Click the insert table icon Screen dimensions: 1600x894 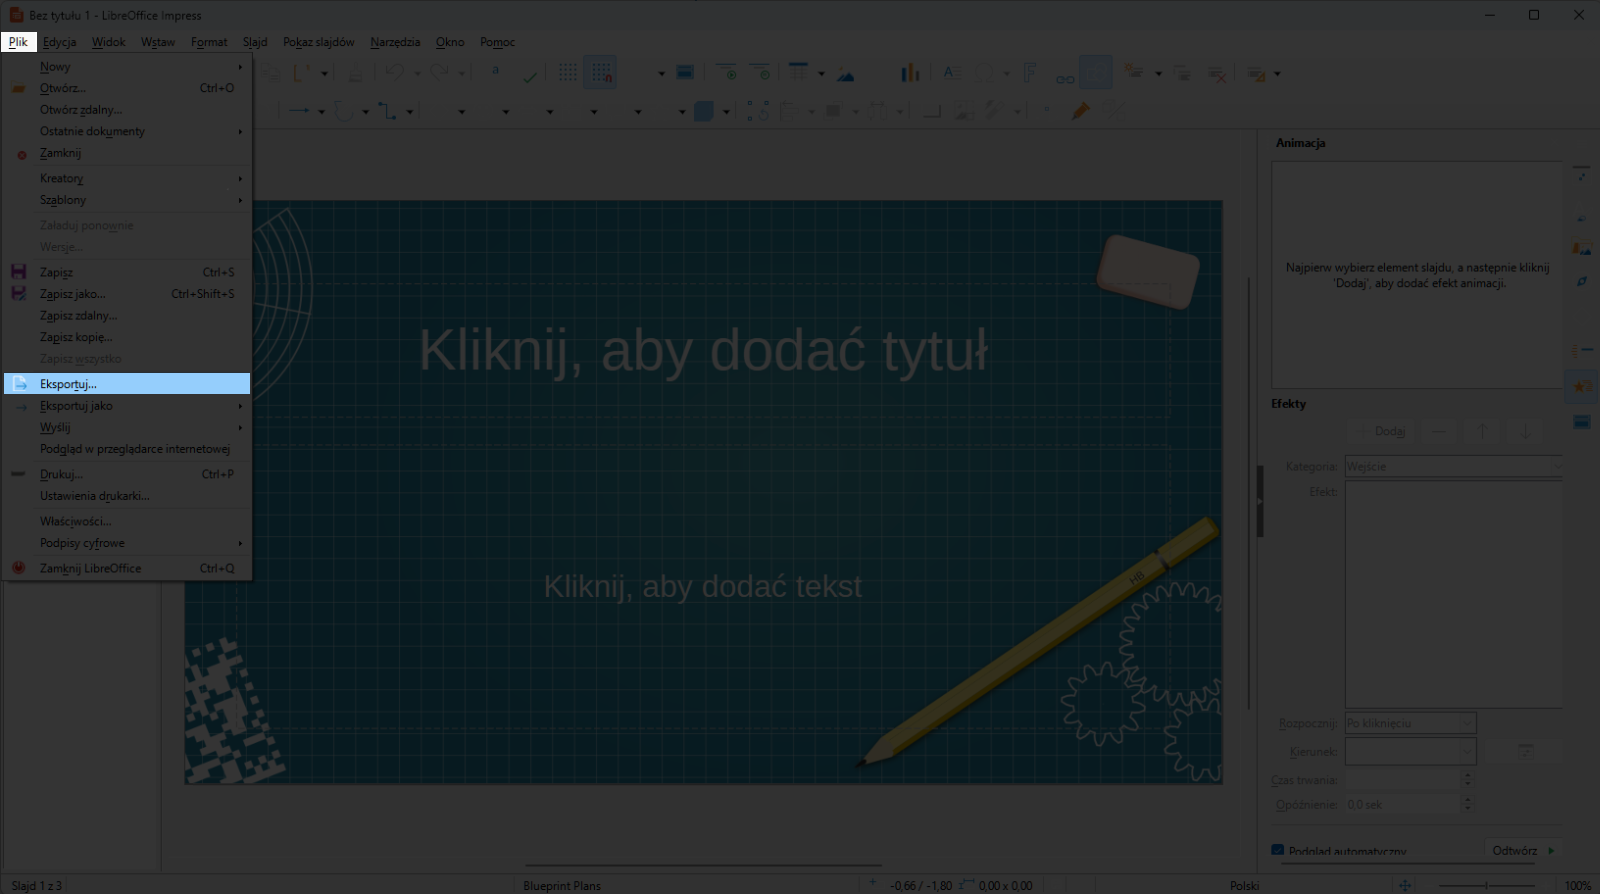[x=798, y=72]
